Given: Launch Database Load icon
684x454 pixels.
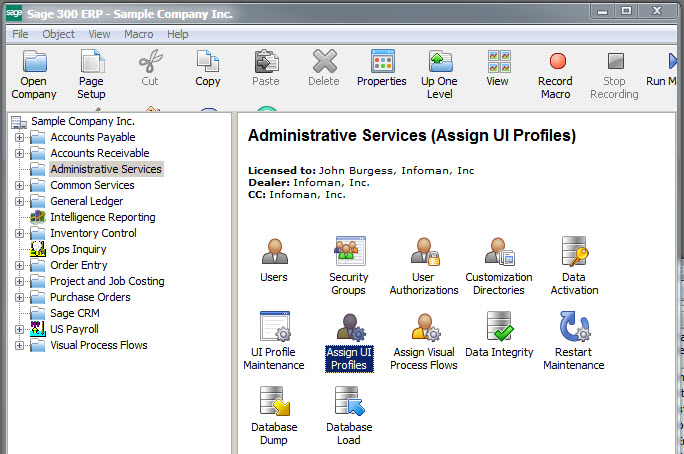Looking at the screenshot, I should point(349,416).
